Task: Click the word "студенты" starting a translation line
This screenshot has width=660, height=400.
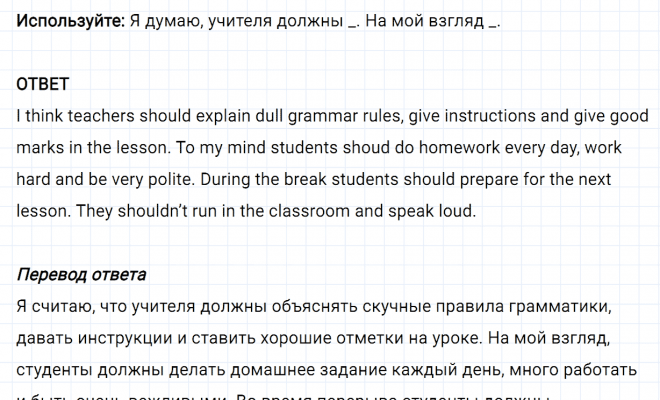Action: pyautogui.click(x=54, y=370)
